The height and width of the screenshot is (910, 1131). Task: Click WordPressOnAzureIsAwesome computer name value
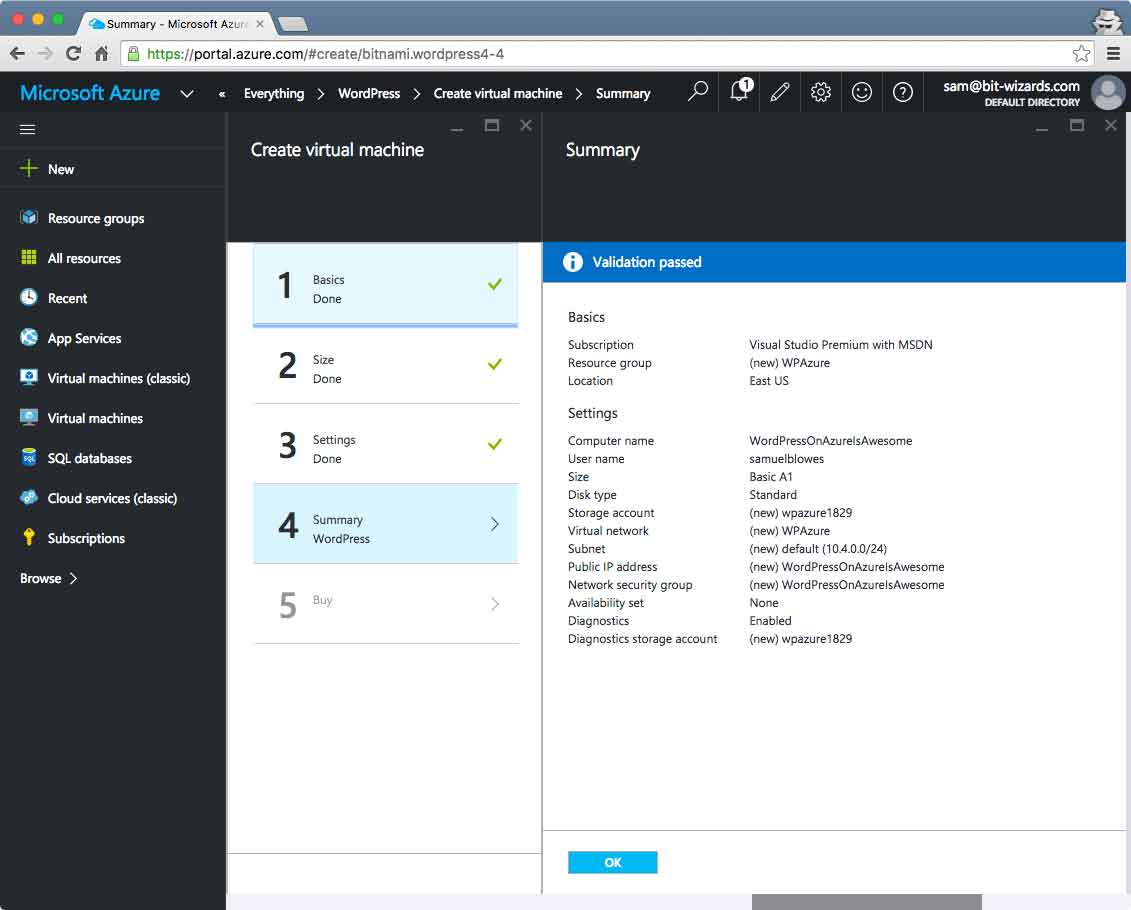click(x=830, y=441)
